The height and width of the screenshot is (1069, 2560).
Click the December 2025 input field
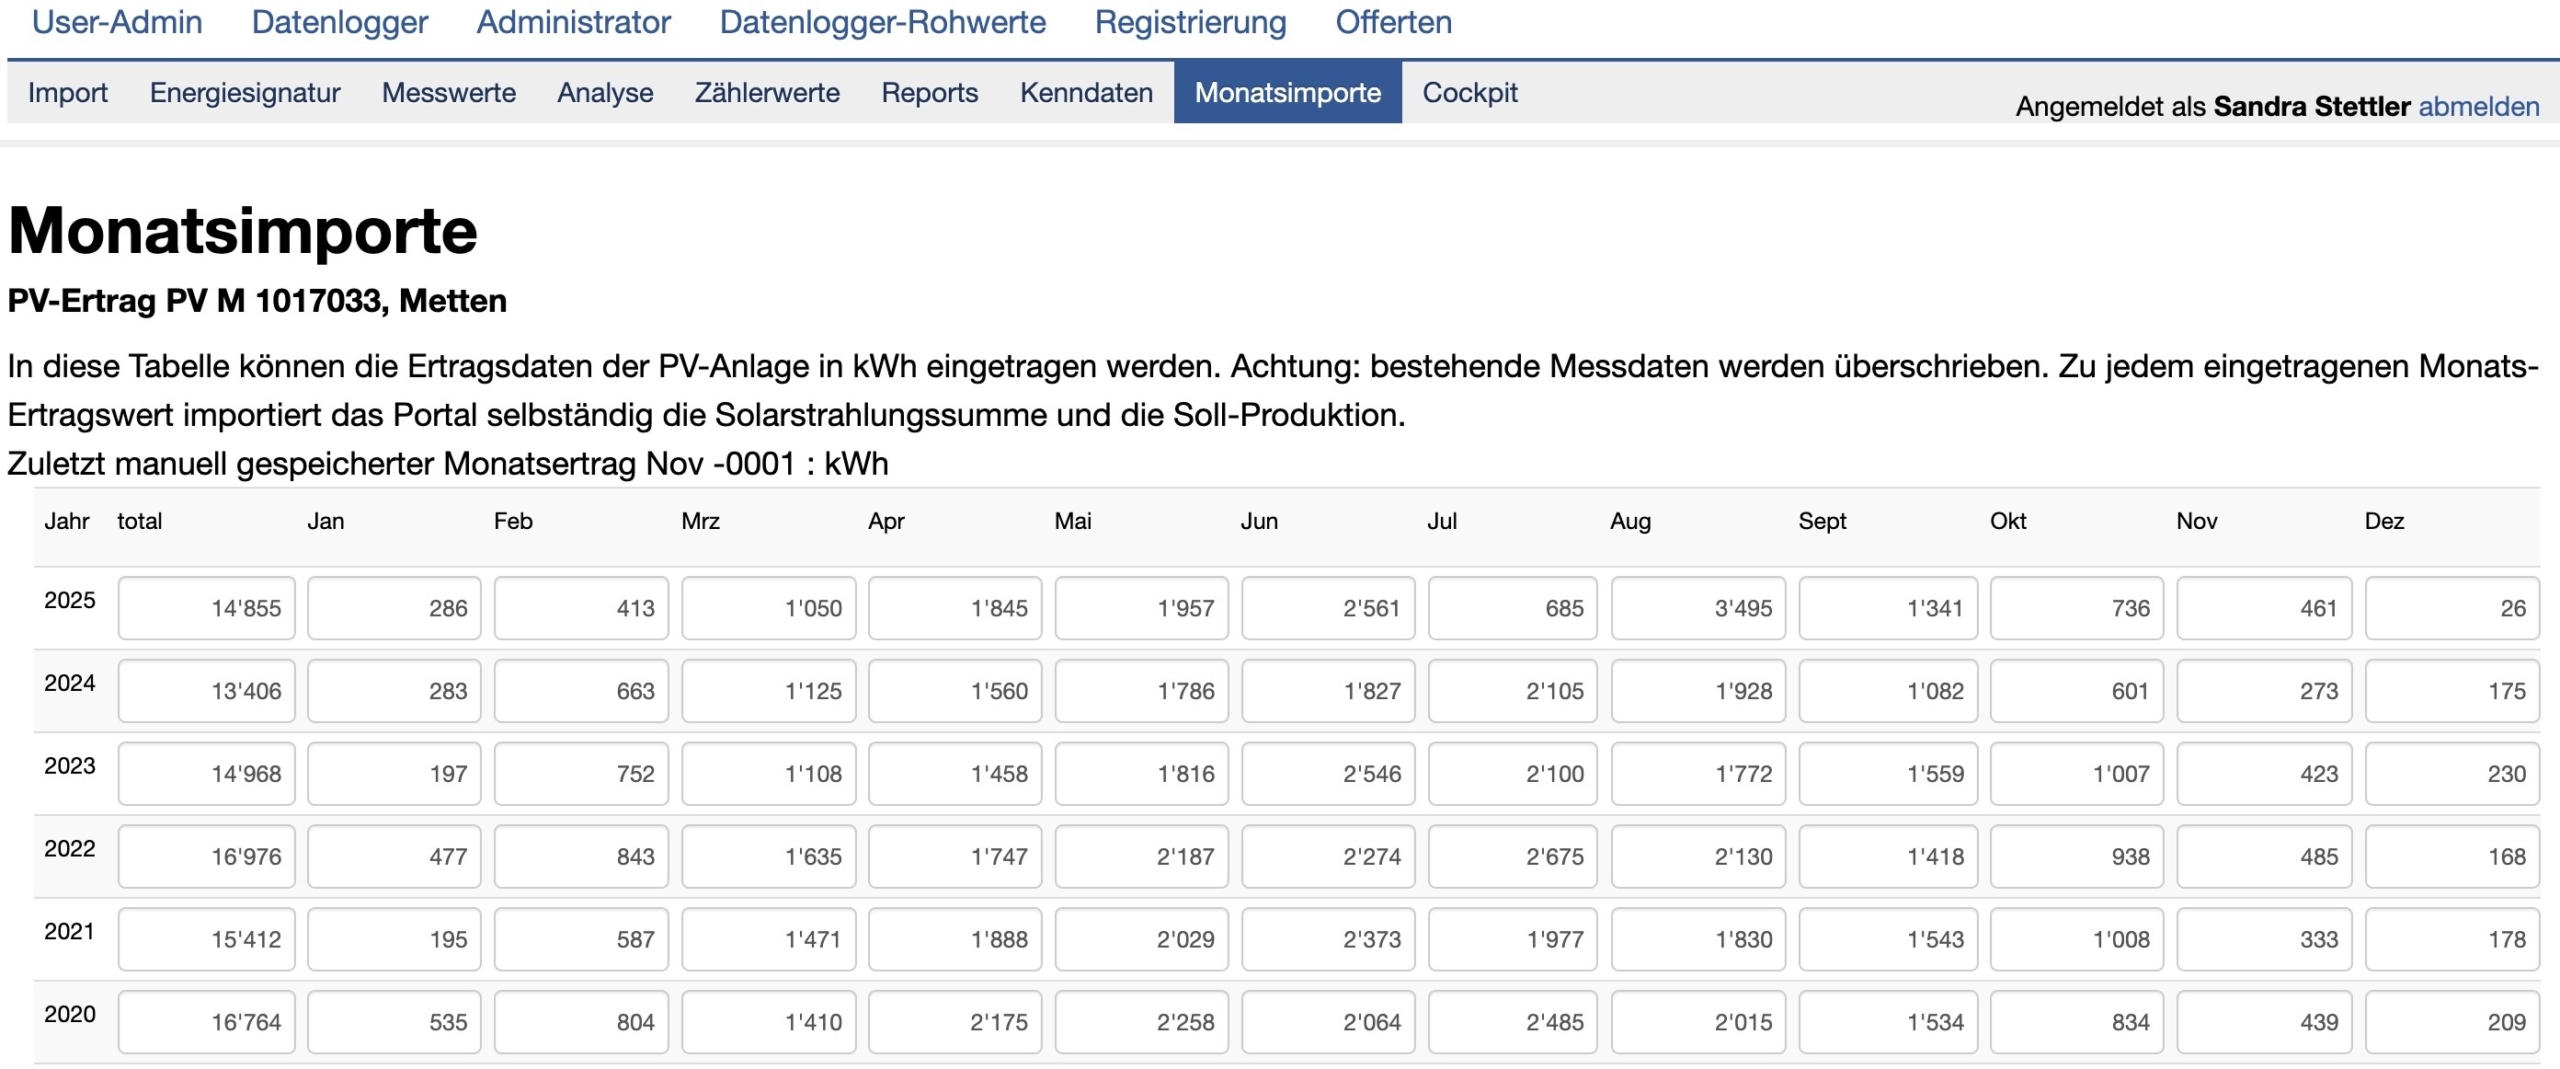(2451, 608)
